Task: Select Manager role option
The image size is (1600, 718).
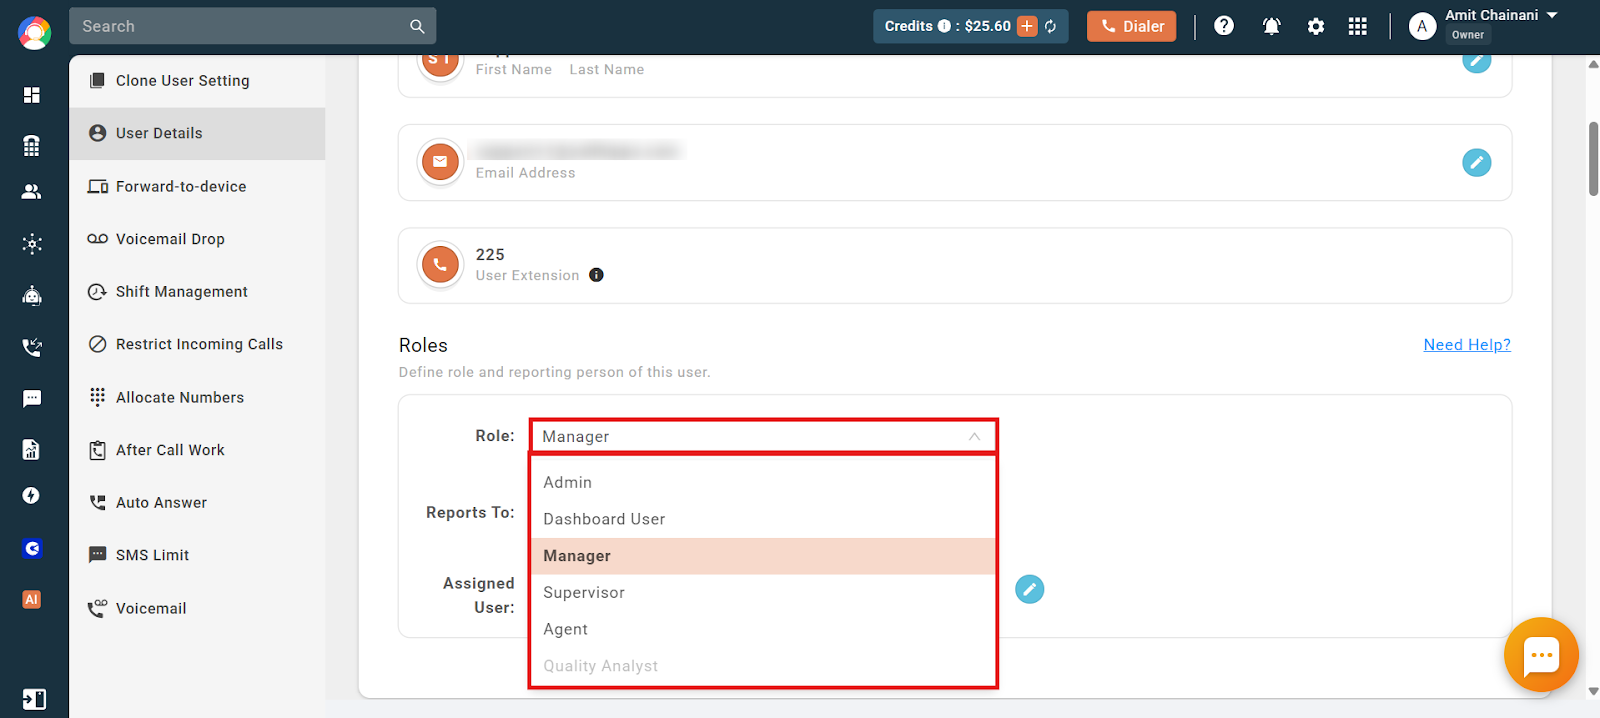Action: click(x=763, y=556)
